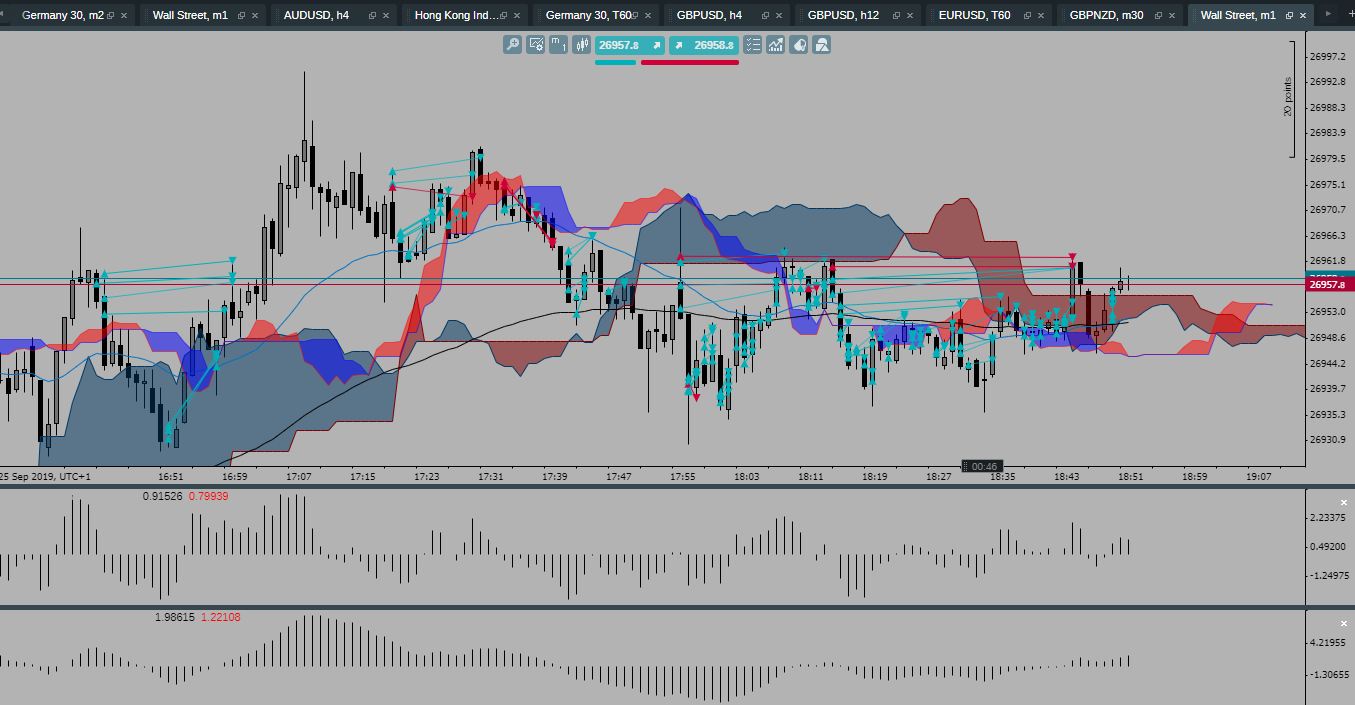This screenshot has height=705, width=1355.
Task: Detach the EURUSD, T60 chart tab
Action: pos(1026,16)
